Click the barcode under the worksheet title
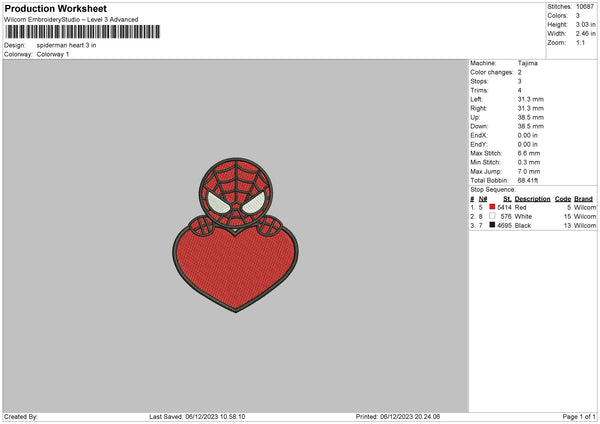 pyautogui.click(x=83, y=32)
